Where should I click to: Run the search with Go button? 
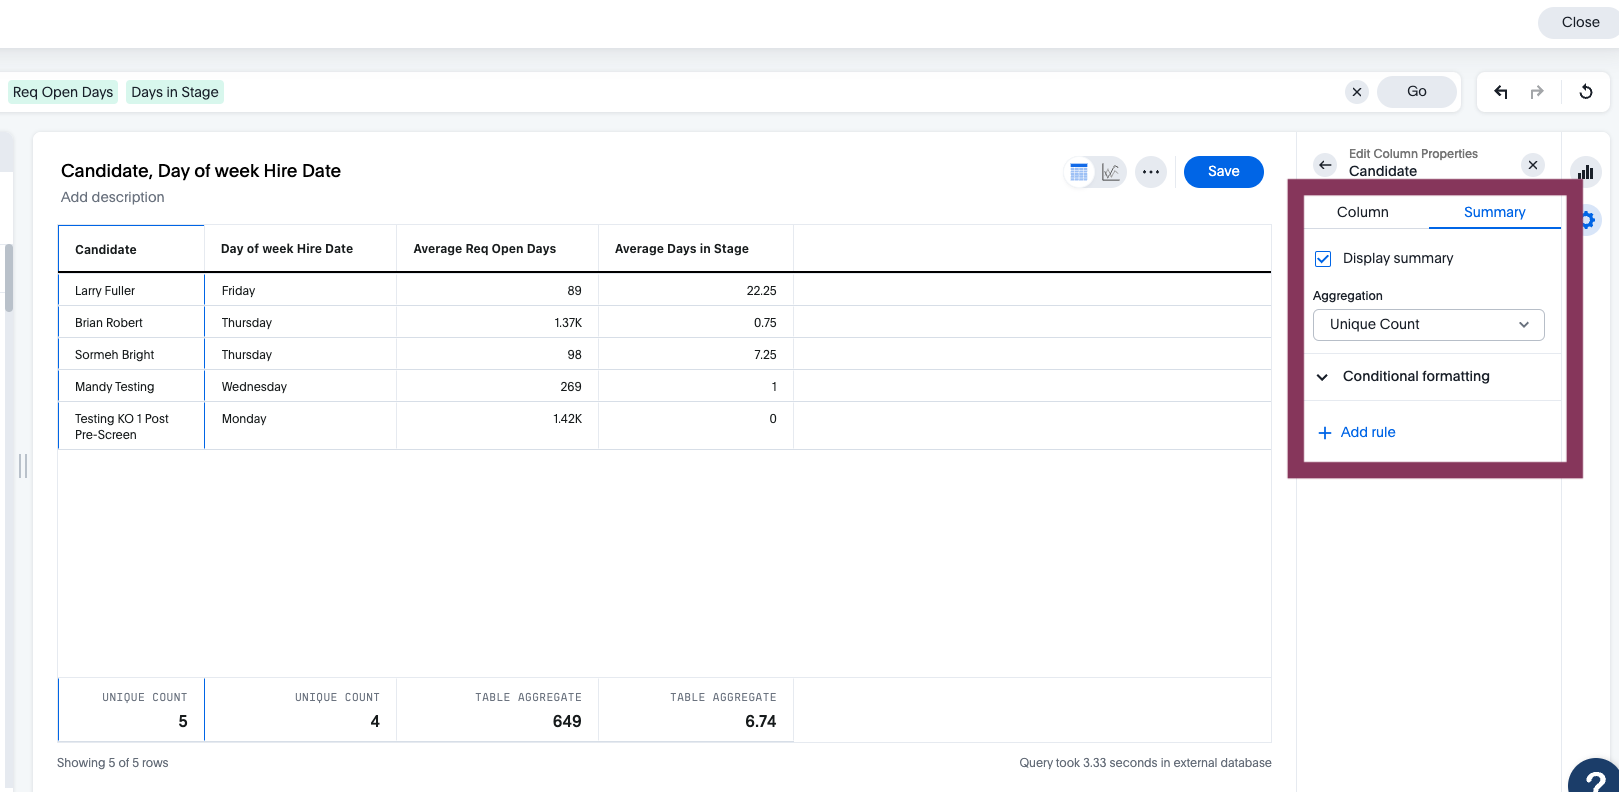coord(1417,92)
